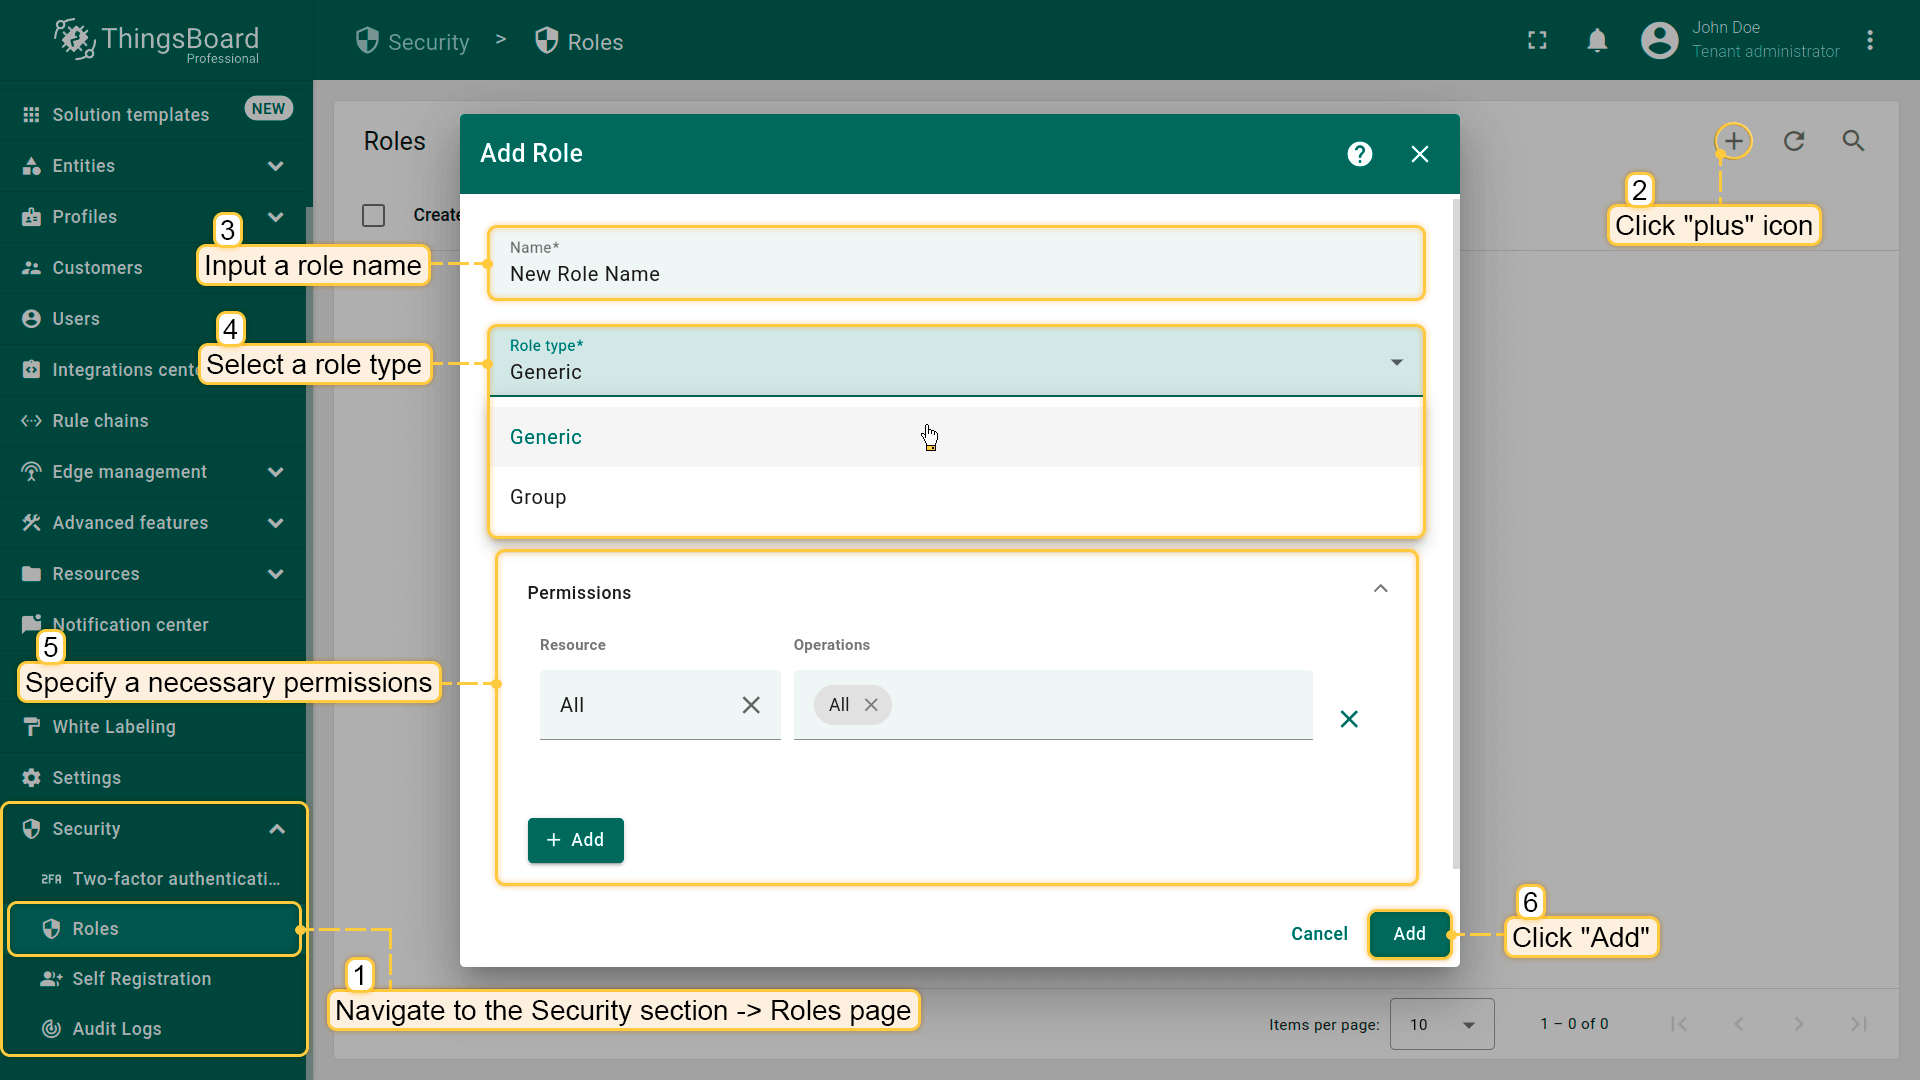This screenshot has width=1920, height=1080.
Task: Click the refresh icon in Roles toolbar
Action: pyautogui.click(x=1794, y=141)
